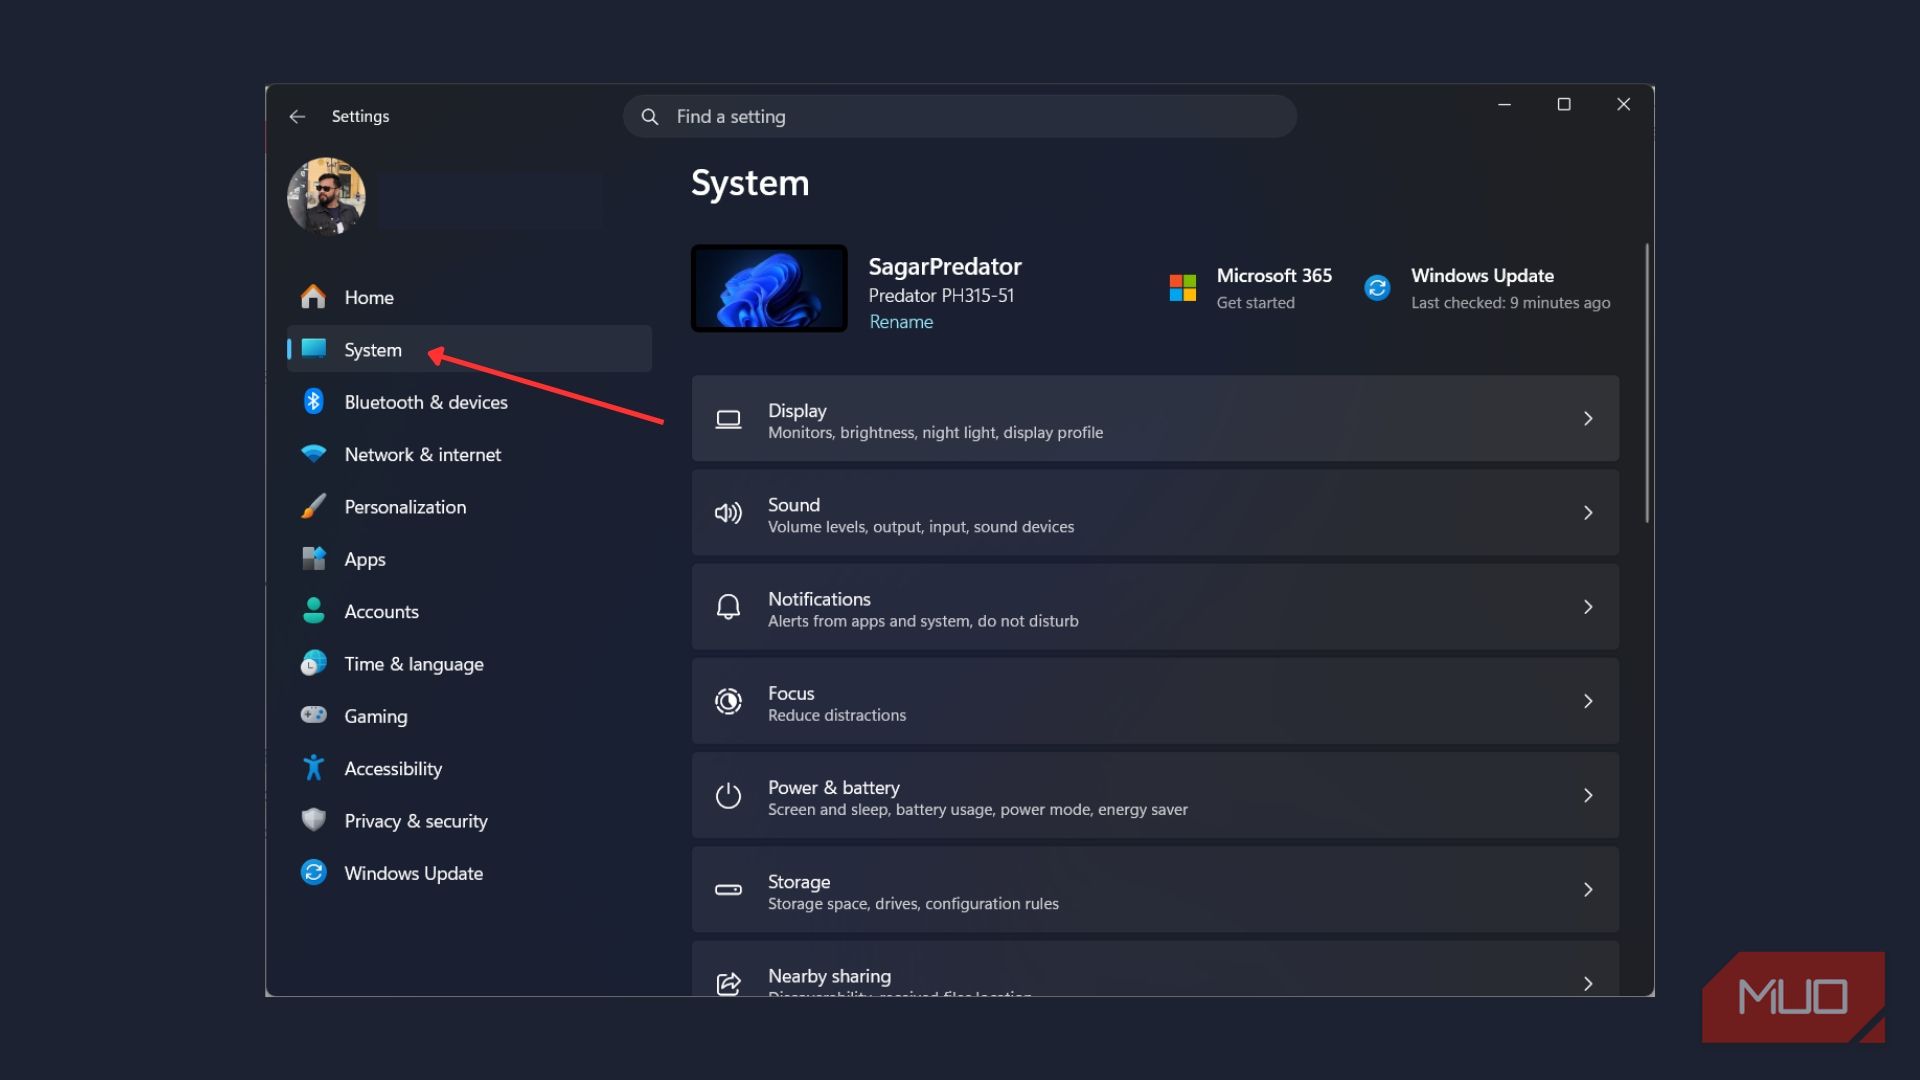Image resolution: width=1920 pixels, height=1080 pixels.
Task: Select System in the sidebar
Action: [469, 349]
